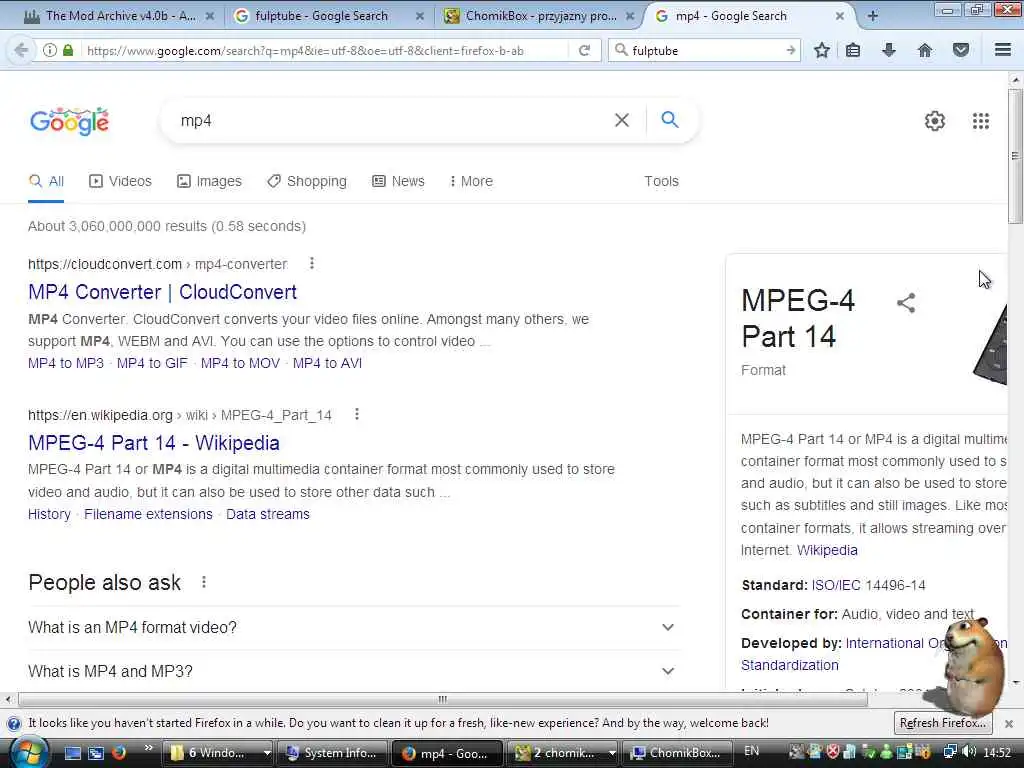1024x768 pixels.
Task: Open the More search filters dropdown
Action: (471, 181)
